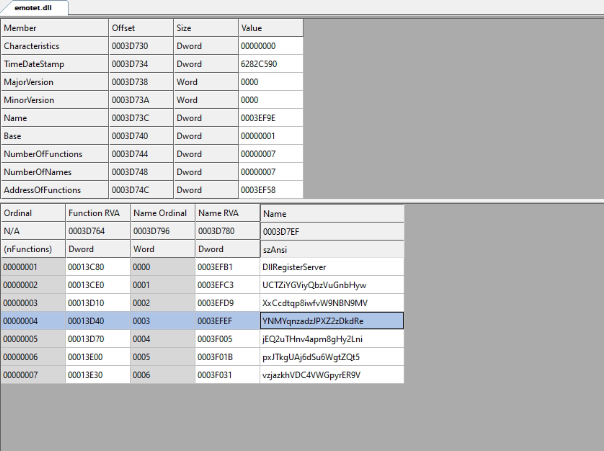Click the Member column header

pos(55,28)
